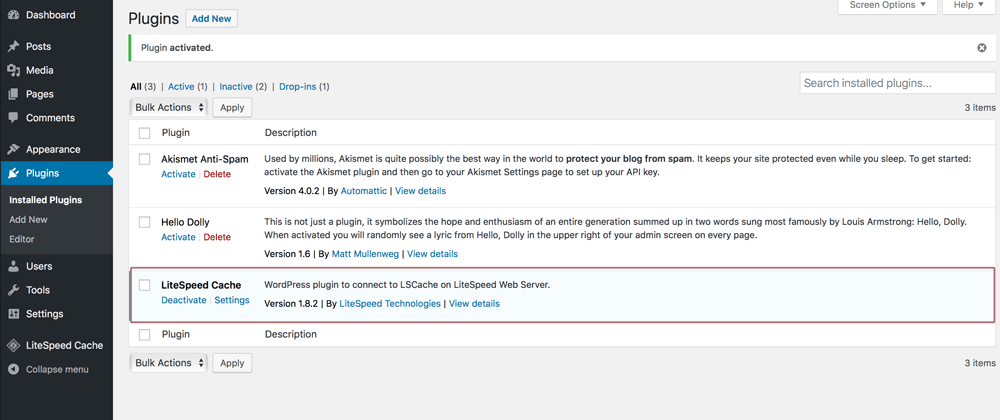
Task: Open Installed Plugins submenu item
Action: pyautogui.click(x=45, y=200)
